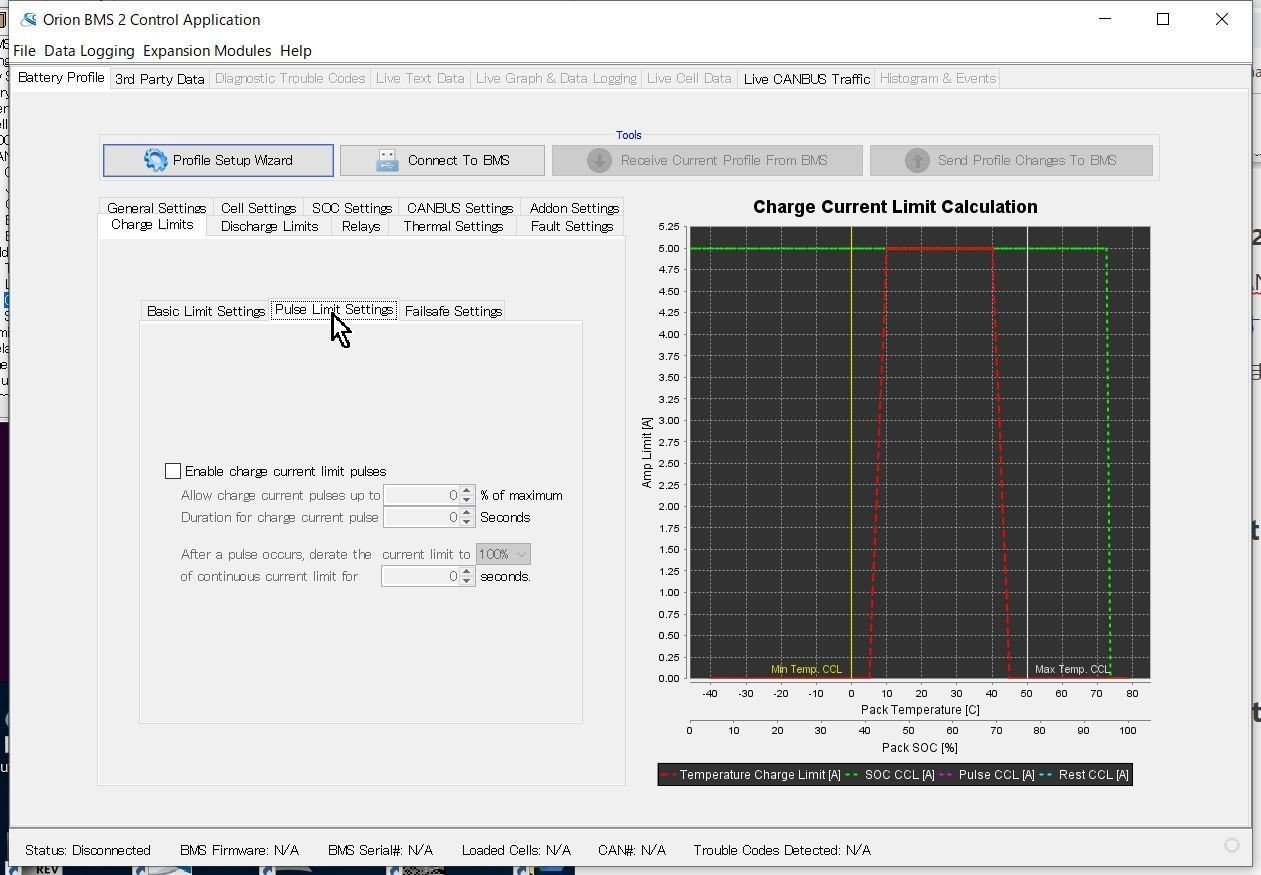Click Send Profile Changes To BMS

[1011, 160]
